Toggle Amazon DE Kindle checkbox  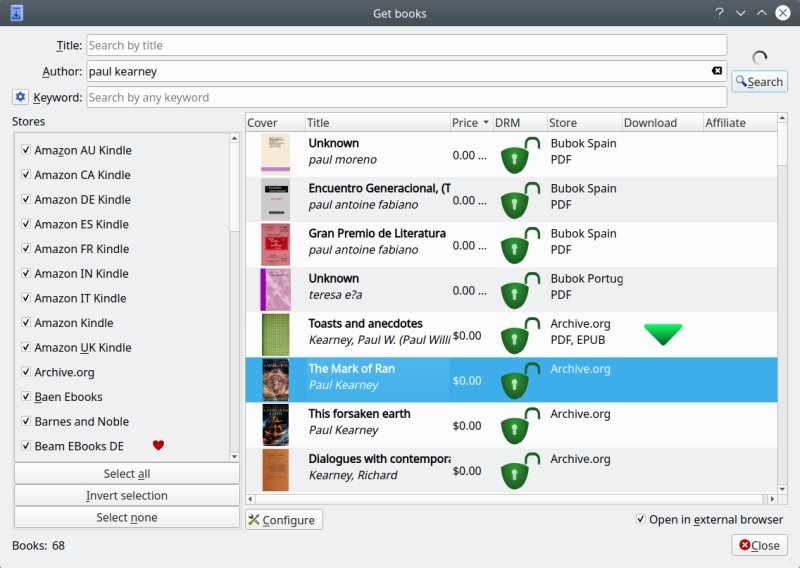[26, 199]
